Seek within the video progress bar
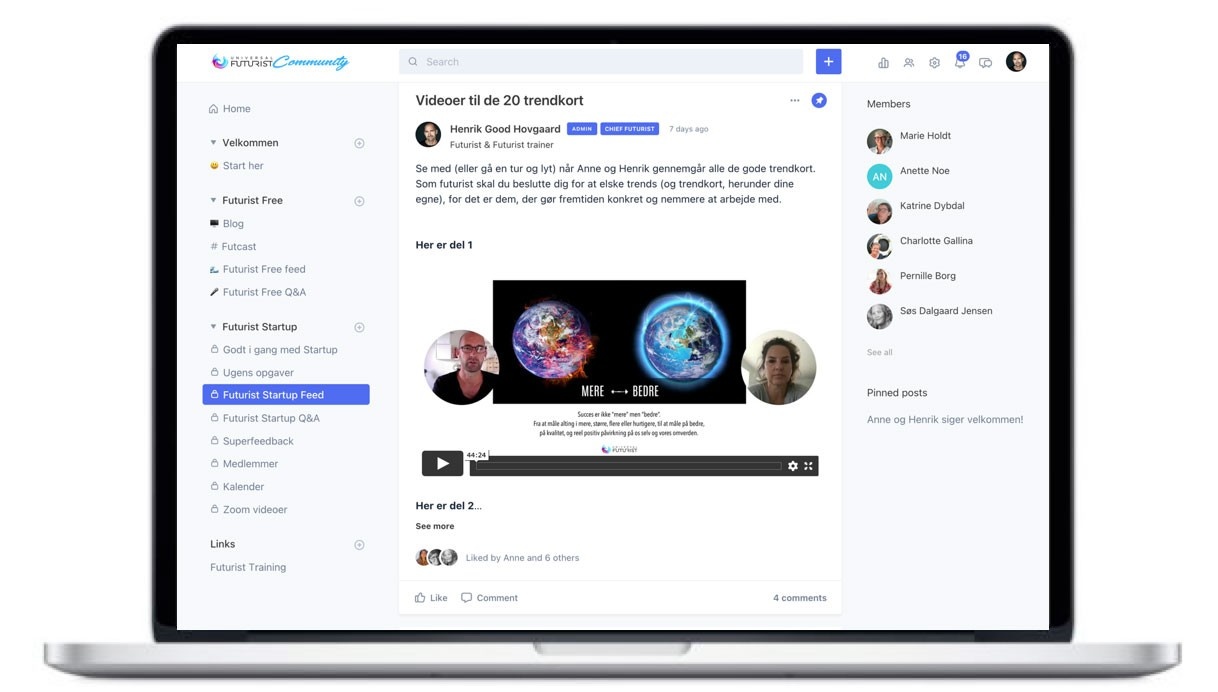This screenshot has height=692, width=1218. coord(628,466)
